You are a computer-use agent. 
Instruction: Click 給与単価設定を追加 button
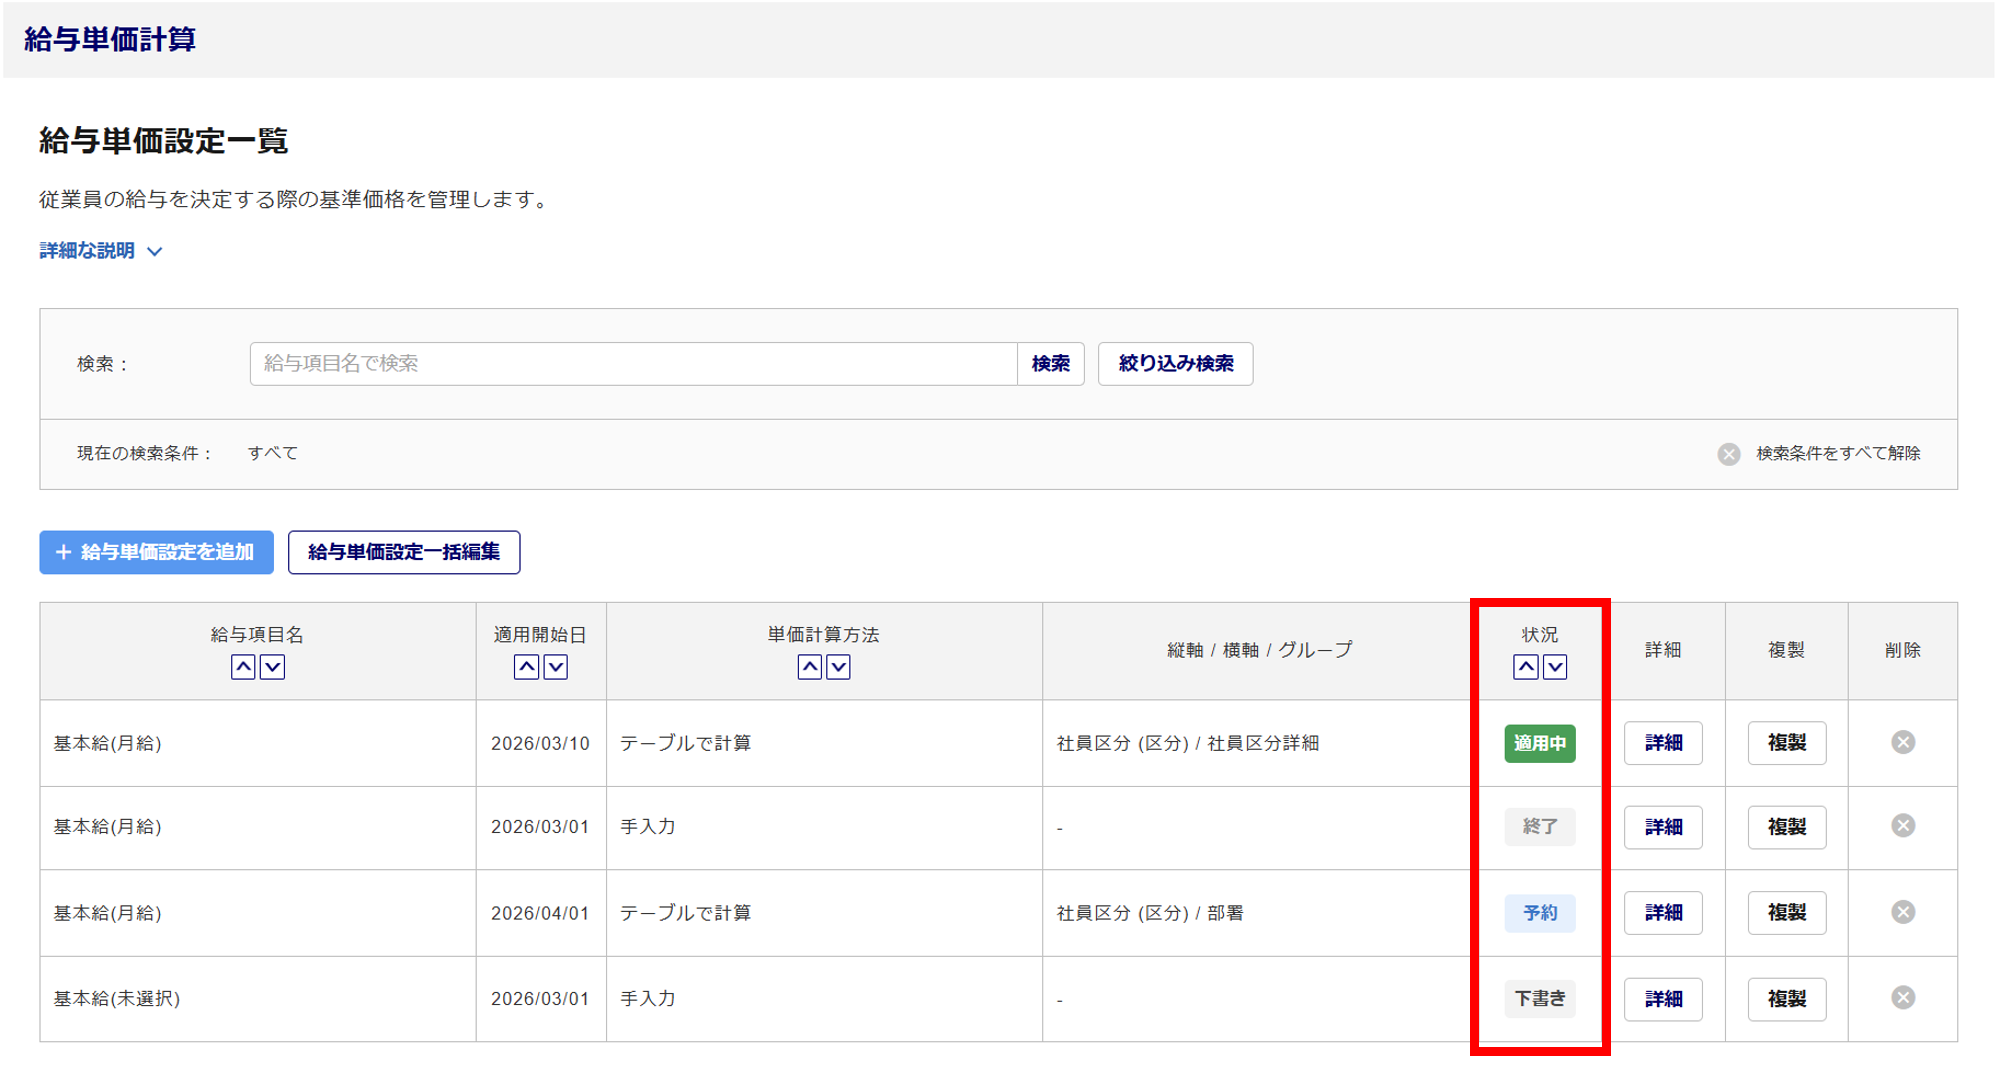[157, 552]
